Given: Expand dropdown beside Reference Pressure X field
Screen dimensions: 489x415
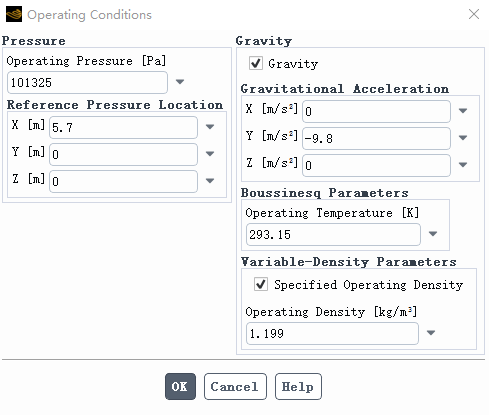Looking at the screenshot, I should pyautogui.click(x=210, y=127).
